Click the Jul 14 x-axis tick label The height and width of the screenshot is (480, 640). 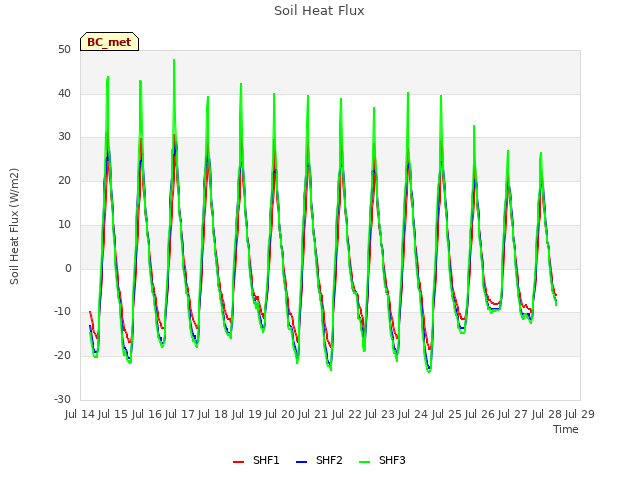tap(80, 414)
